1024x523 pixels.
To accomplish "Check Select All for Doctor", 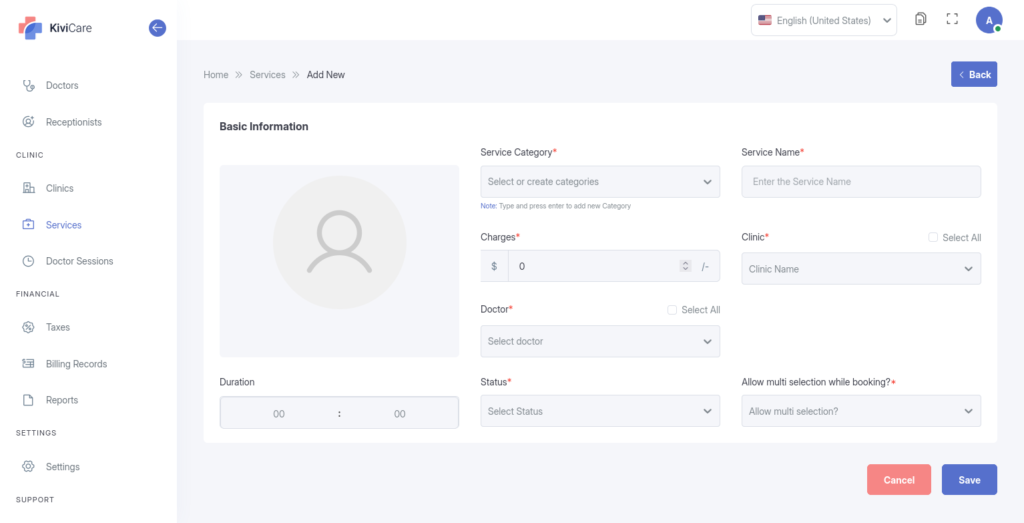I will tap(672, 310).
